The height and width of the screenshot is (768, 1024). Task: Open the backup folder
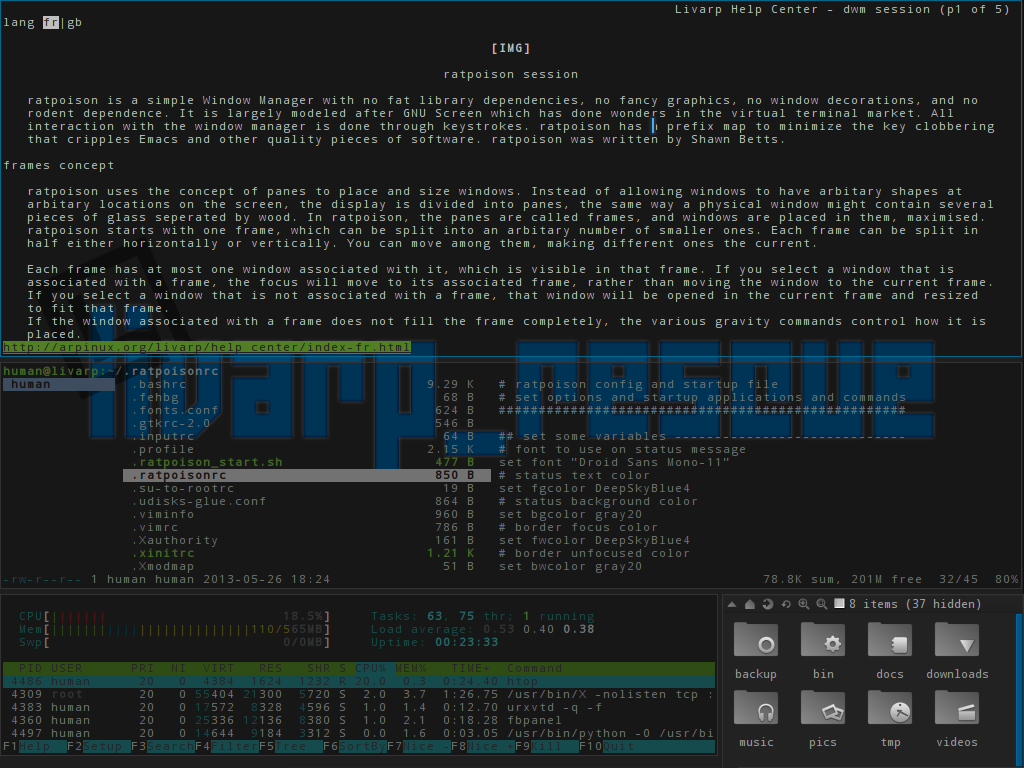coord(756,650)
